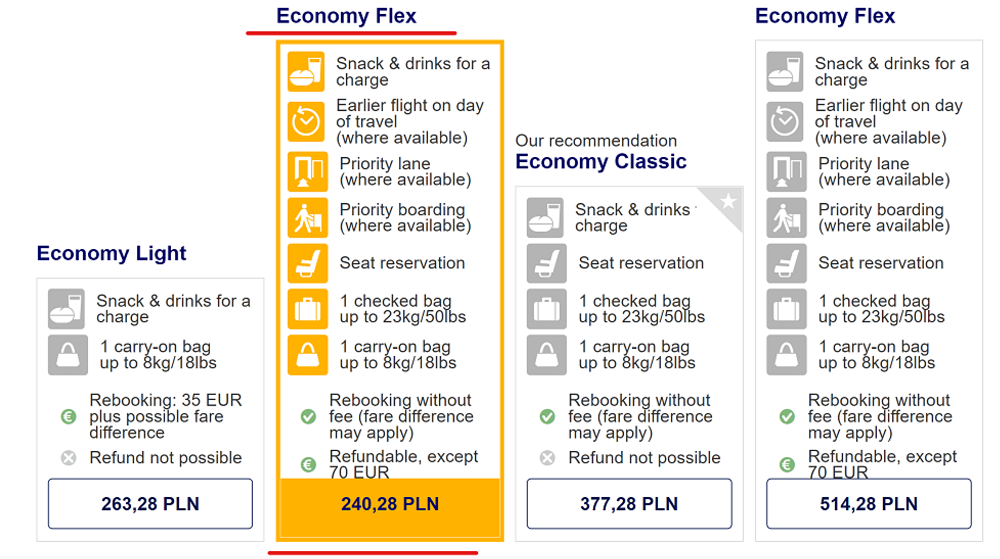
Task: Click the orange priority lane icon
Action: click(x=307, y=171)
